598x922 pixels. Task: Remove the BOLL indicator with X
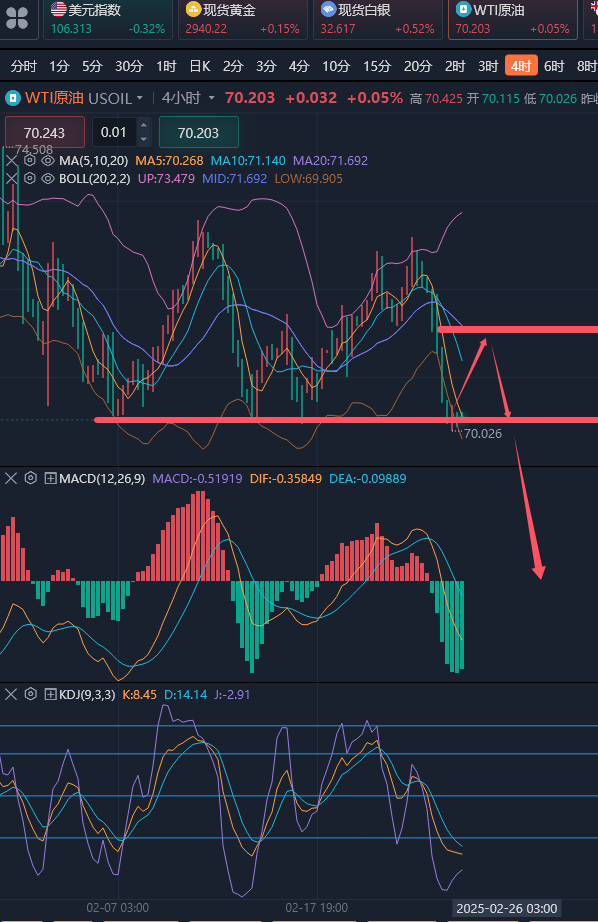click(x=11, y=178)
